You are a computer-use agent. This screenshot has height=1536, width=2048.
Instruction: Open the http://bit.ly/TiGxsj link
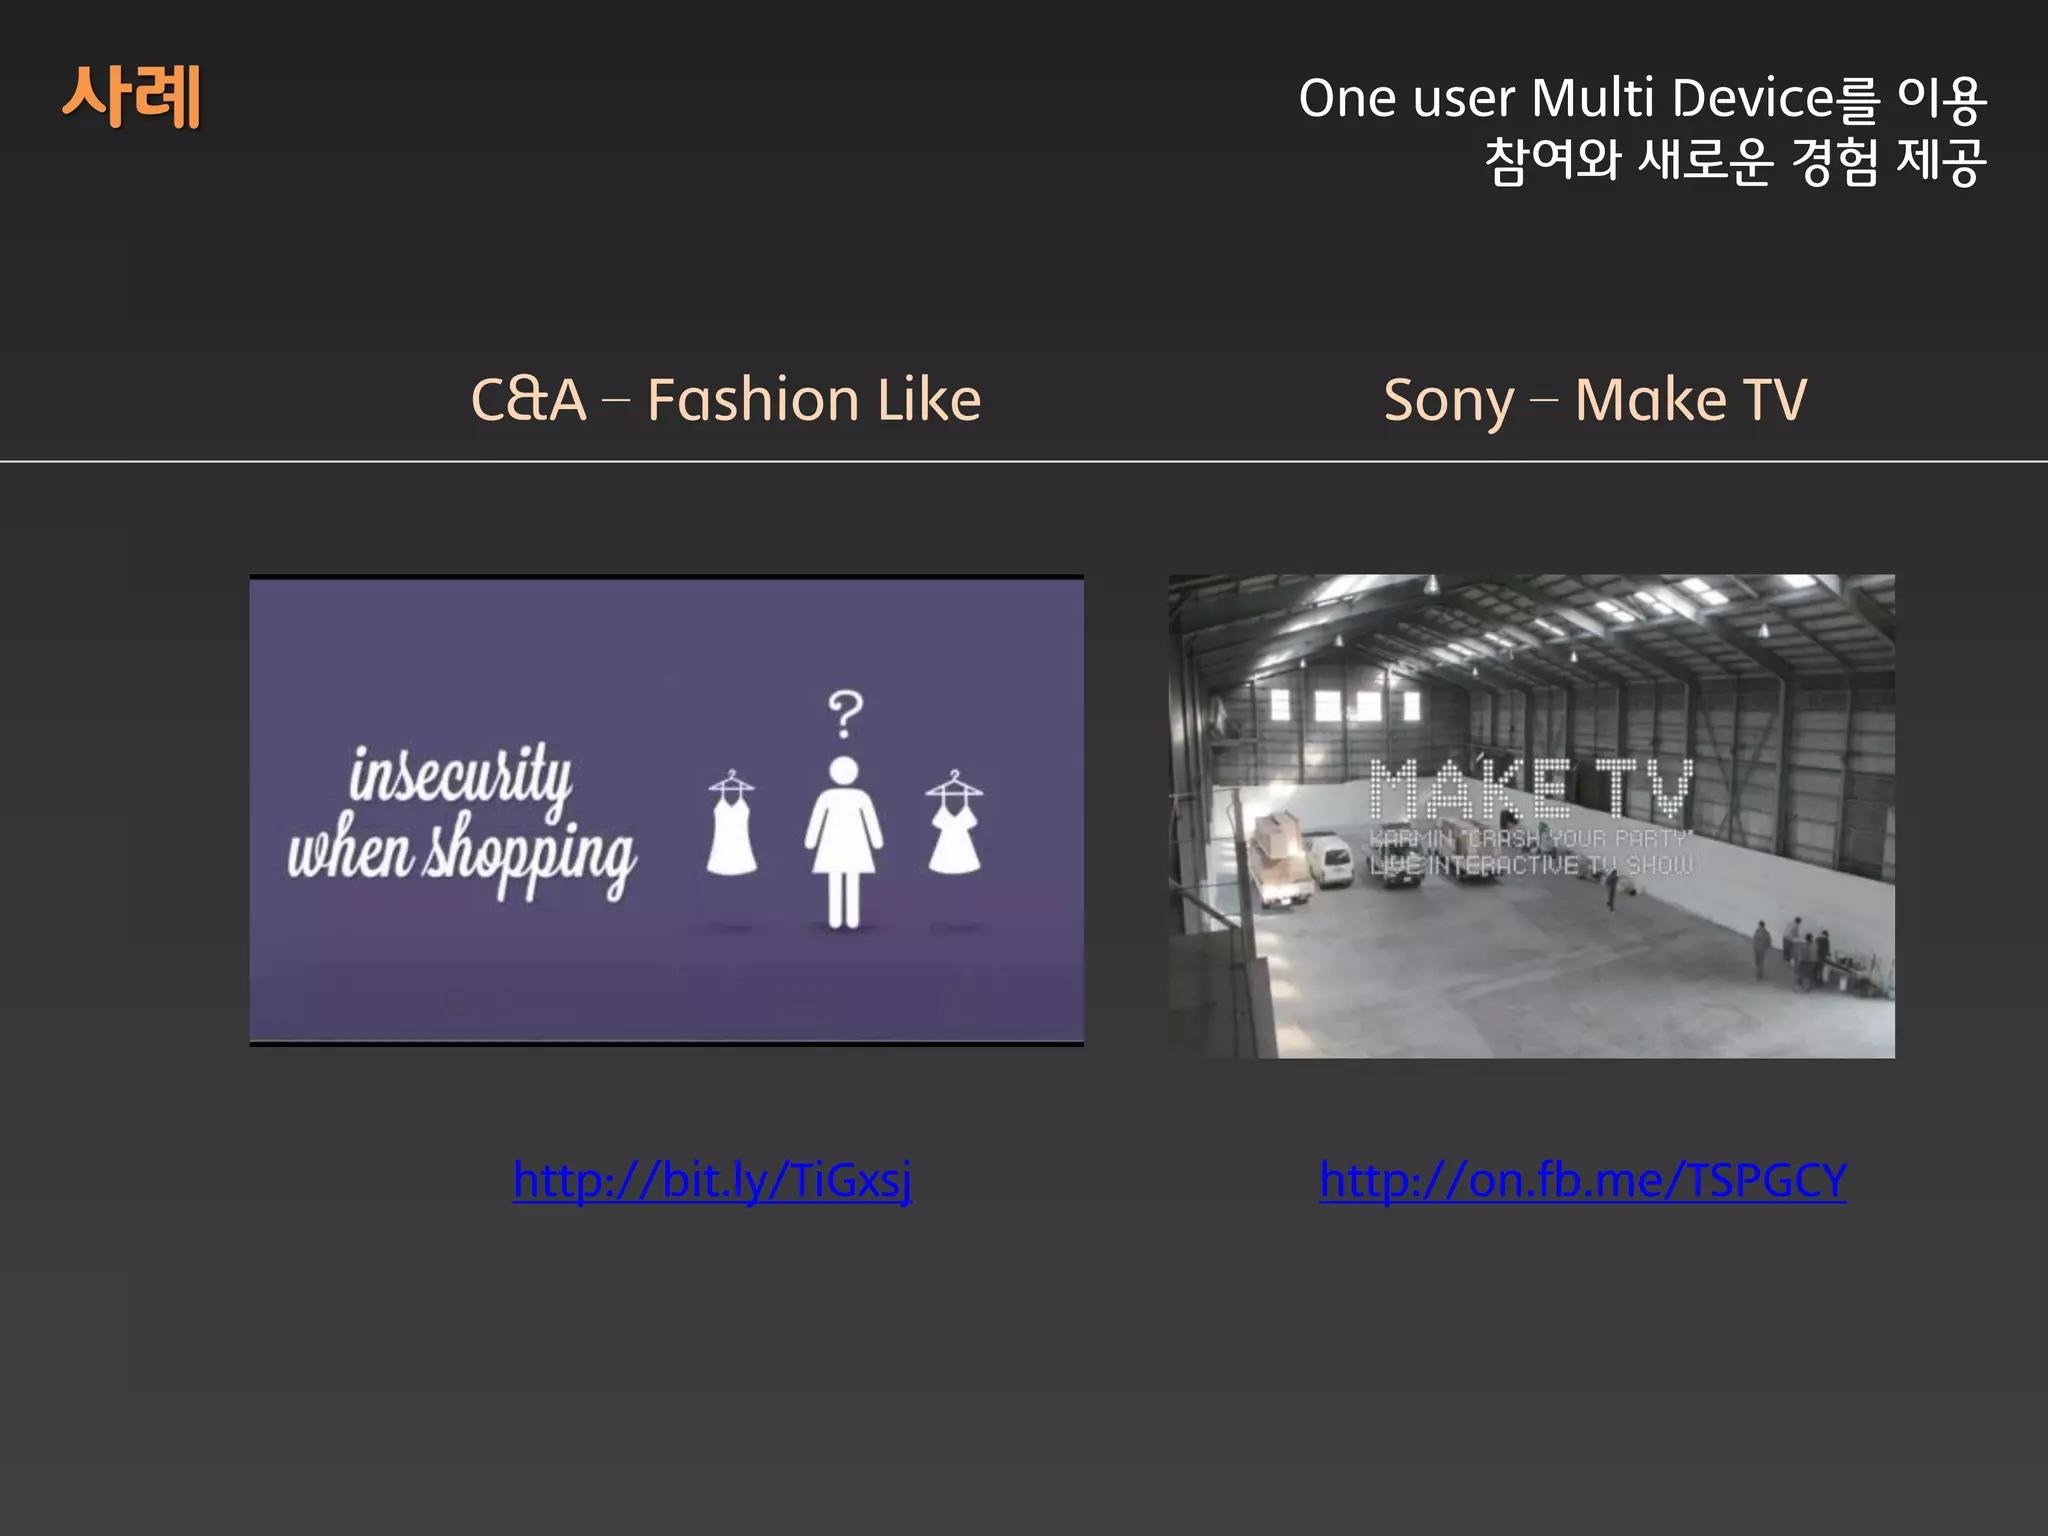coord(712,1181)
